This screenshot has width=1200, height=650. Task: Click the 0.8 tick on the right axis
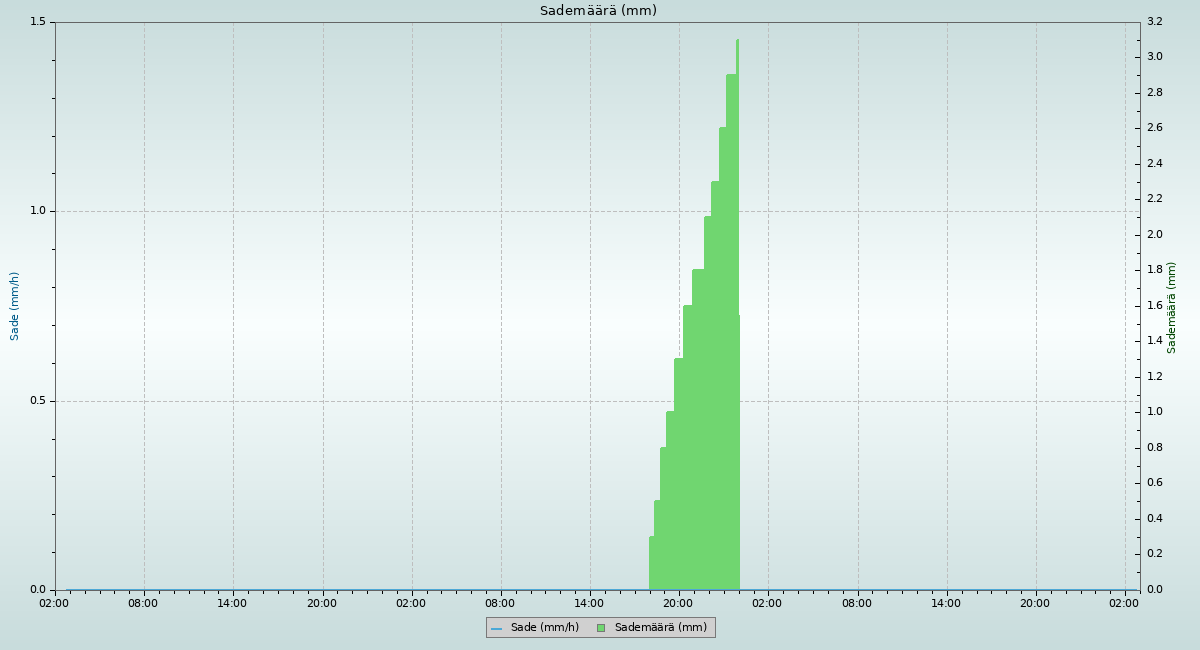pos(1154,448)
